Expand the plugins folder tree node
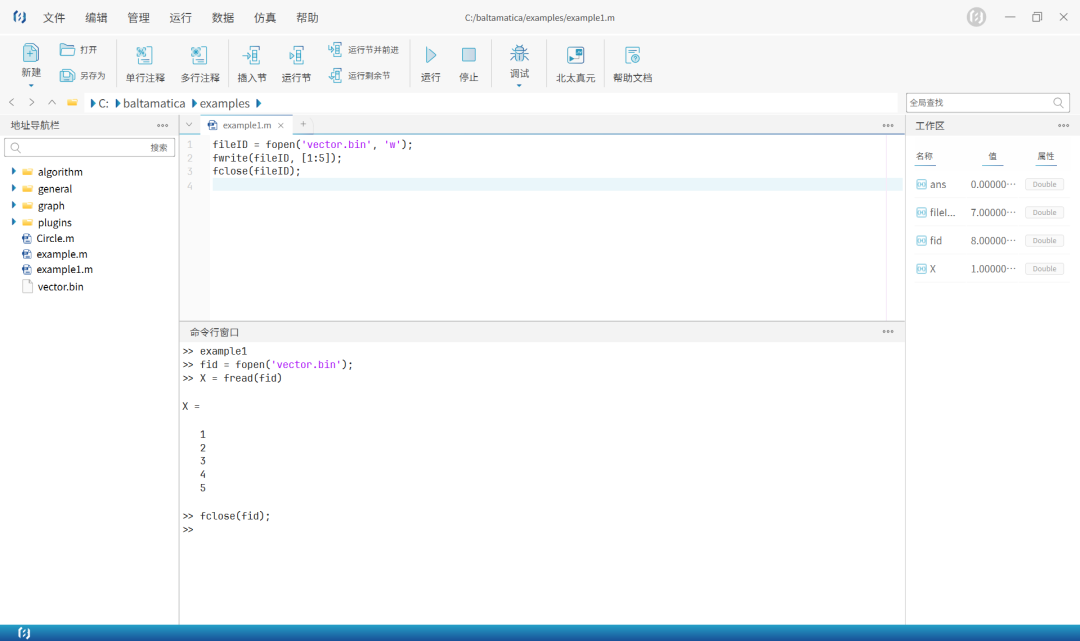The height and width of the screenshot is (641, 1080). coord(14,222)
